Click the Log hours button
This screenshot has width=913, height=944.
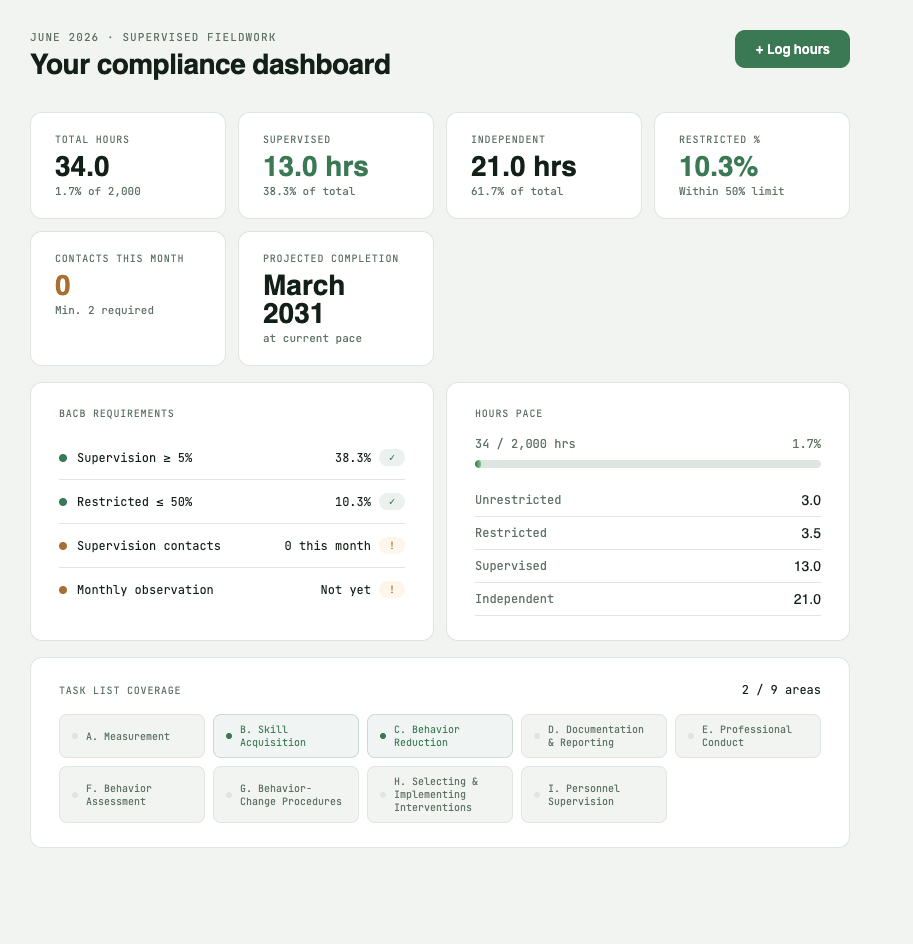[x=792, y=49]
